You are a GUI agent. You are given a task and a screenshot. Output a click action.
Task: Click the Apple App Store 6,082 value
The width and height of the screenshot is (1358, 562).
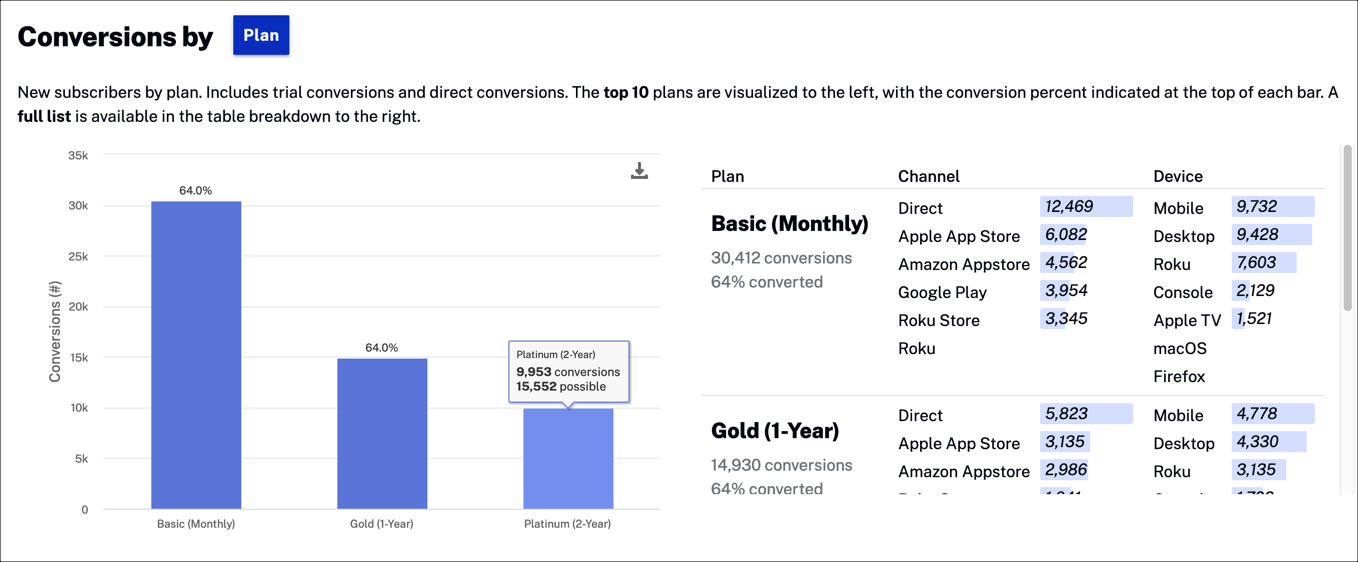[1065, 235]
